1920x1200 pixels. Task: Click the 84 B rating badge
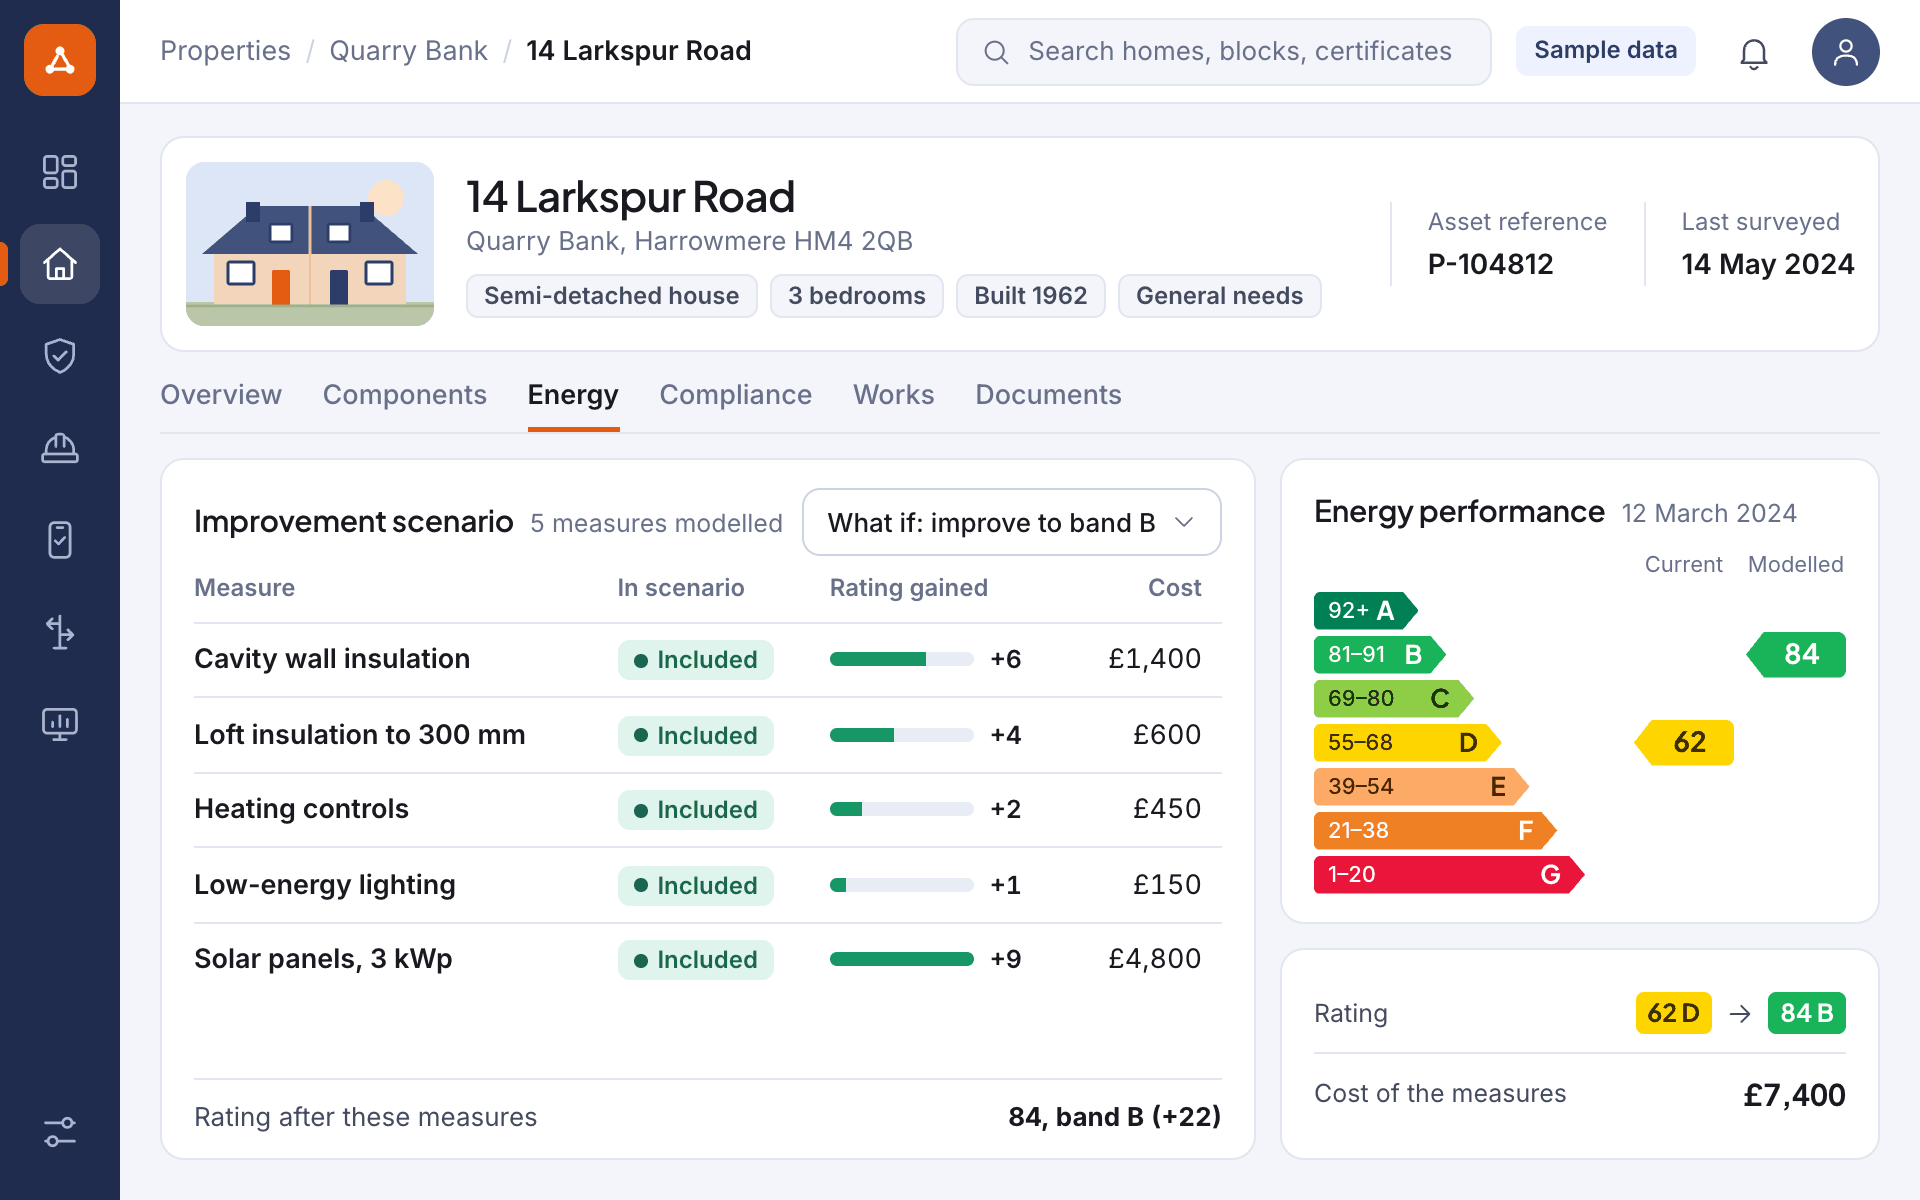click(1807, 1013)
